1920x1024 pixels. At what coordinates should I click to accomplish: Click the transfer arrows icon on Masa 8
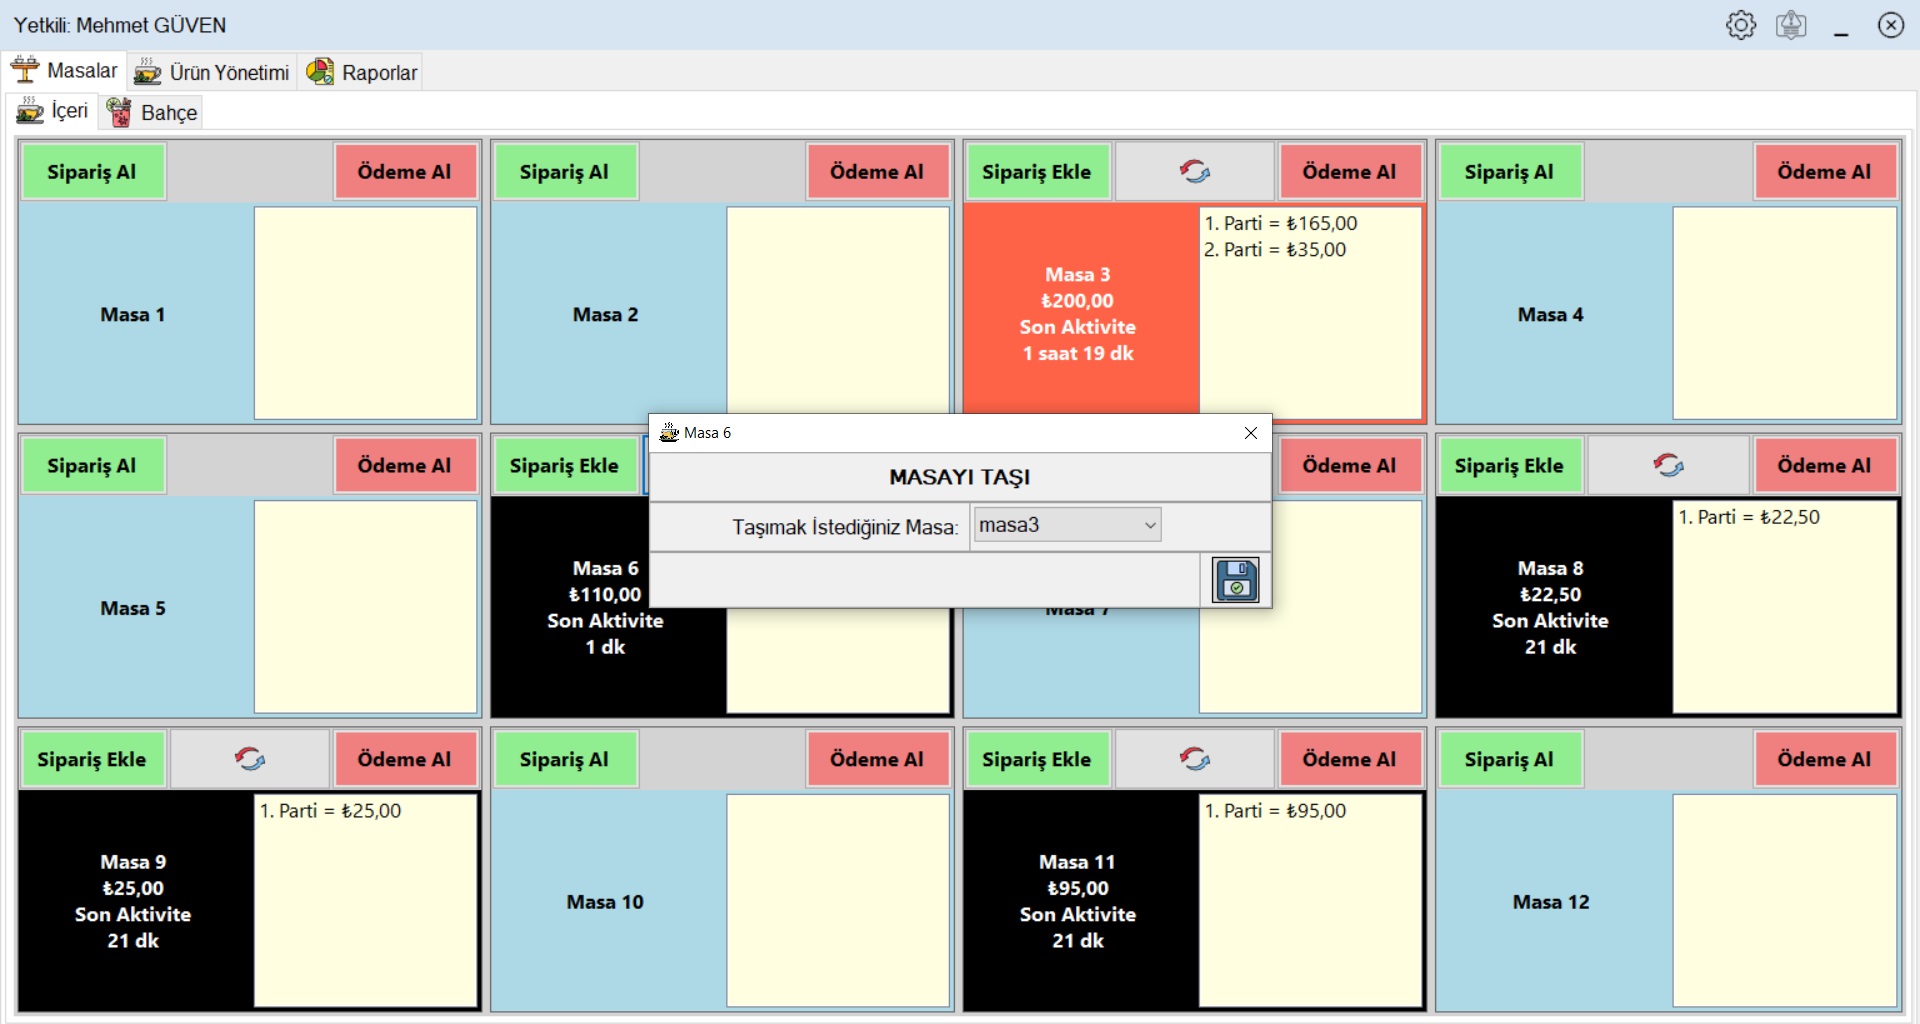(x=1668, y=466)
